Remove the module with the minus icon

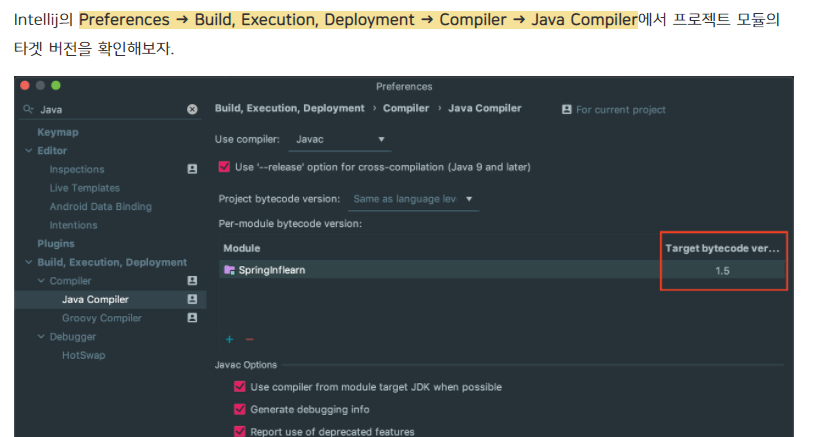click(x=249, y=339)
